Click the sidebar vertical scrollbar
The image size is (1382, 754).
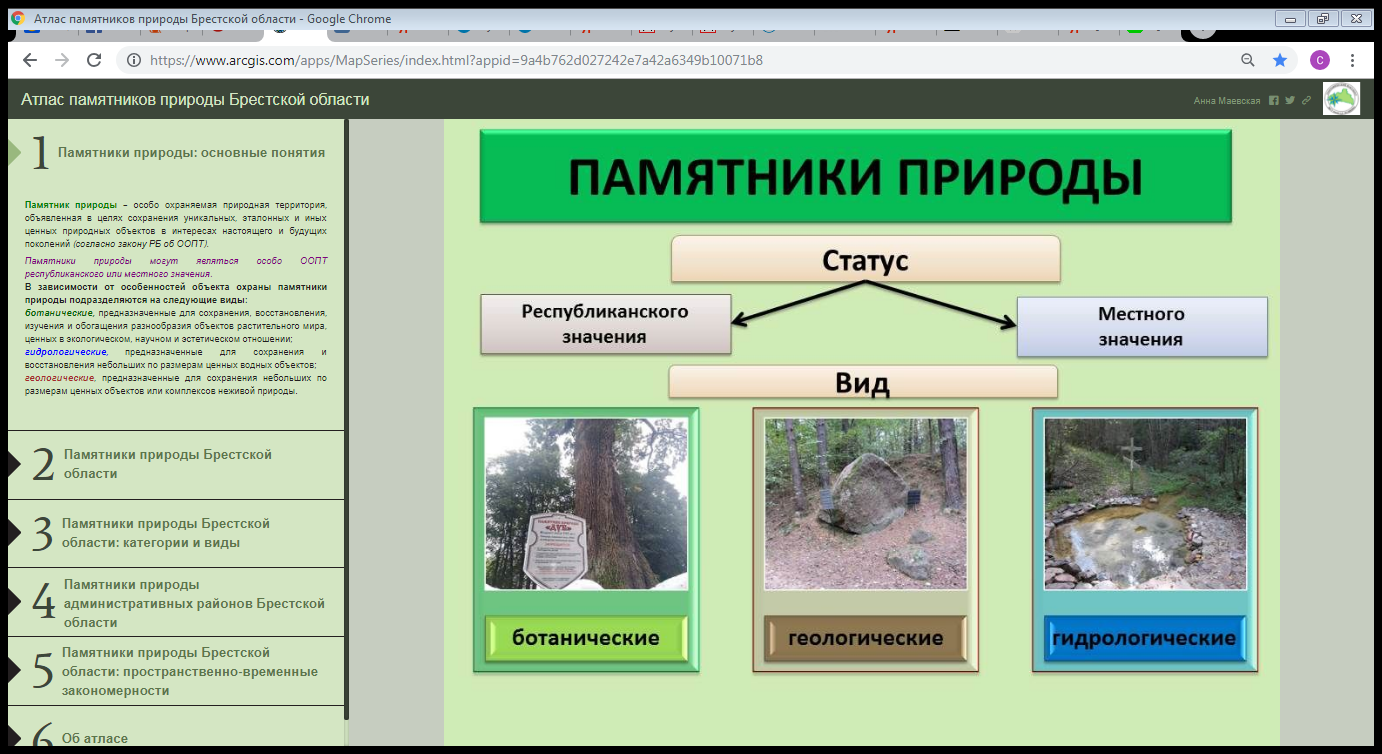coord(347,420)
